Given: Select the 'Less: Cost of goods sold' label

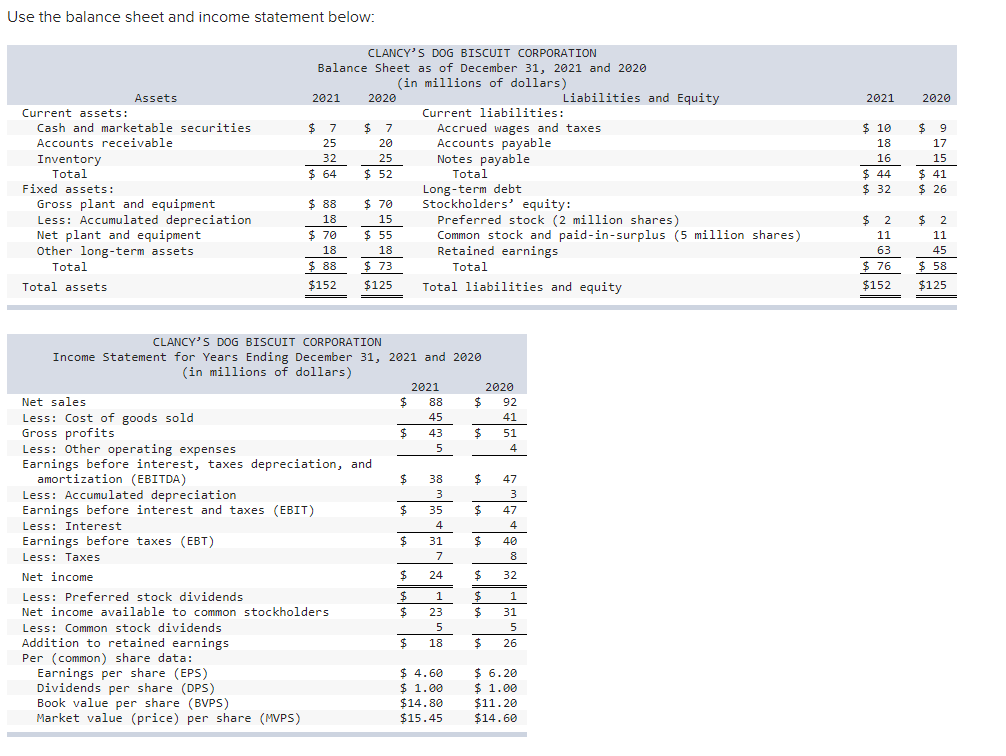Looking at the screenshot, I should [108, 418].
